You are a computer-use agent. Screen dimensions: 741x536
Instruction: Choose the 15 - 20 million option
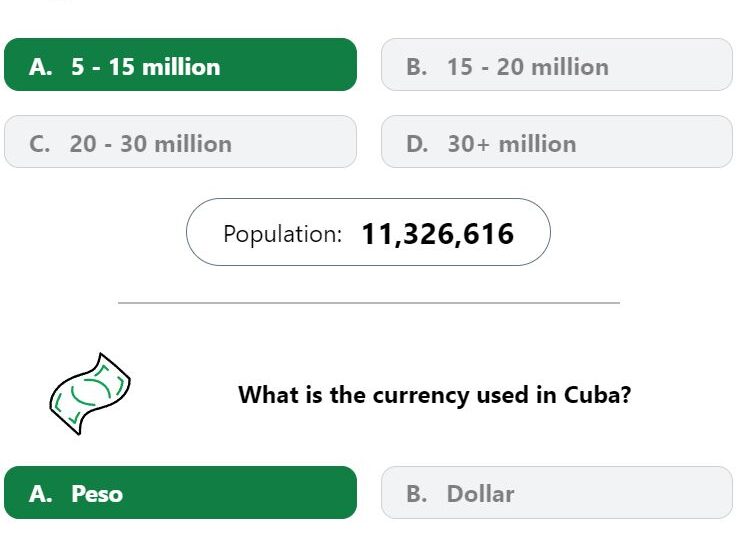click(x=556, y=66)
